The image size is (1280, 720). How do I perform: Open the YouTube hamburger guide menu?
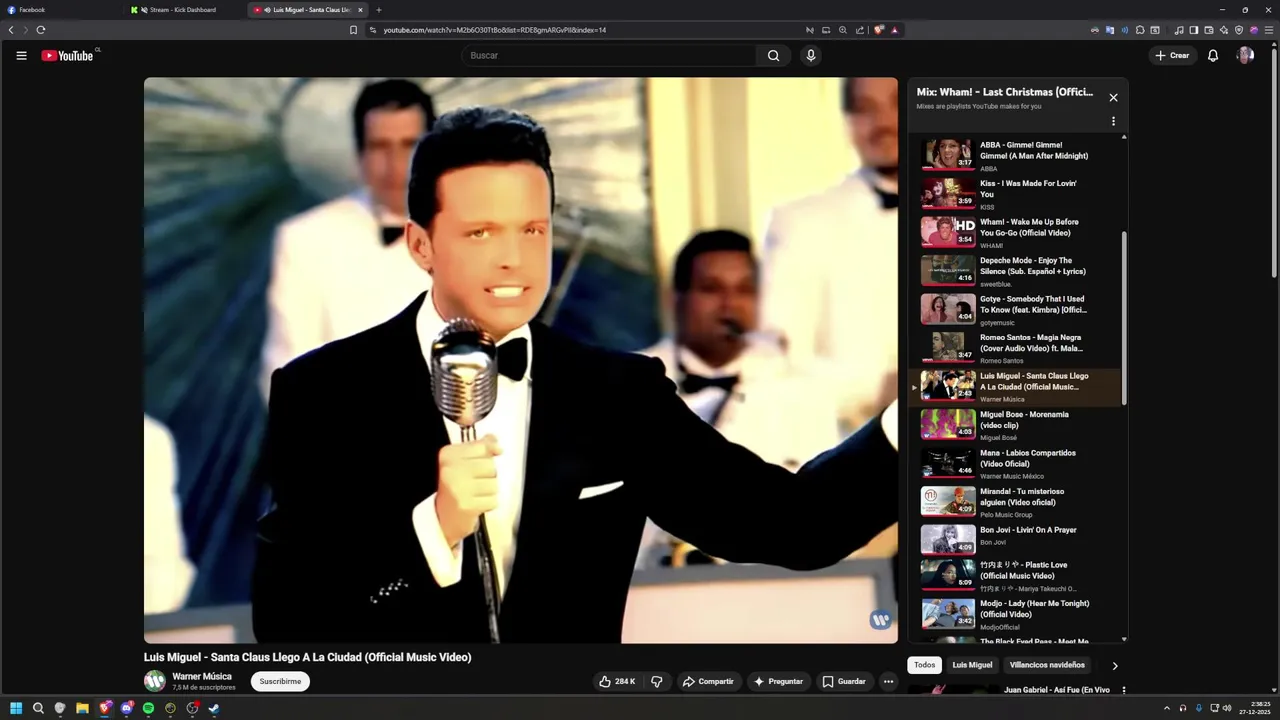(21, 56)
